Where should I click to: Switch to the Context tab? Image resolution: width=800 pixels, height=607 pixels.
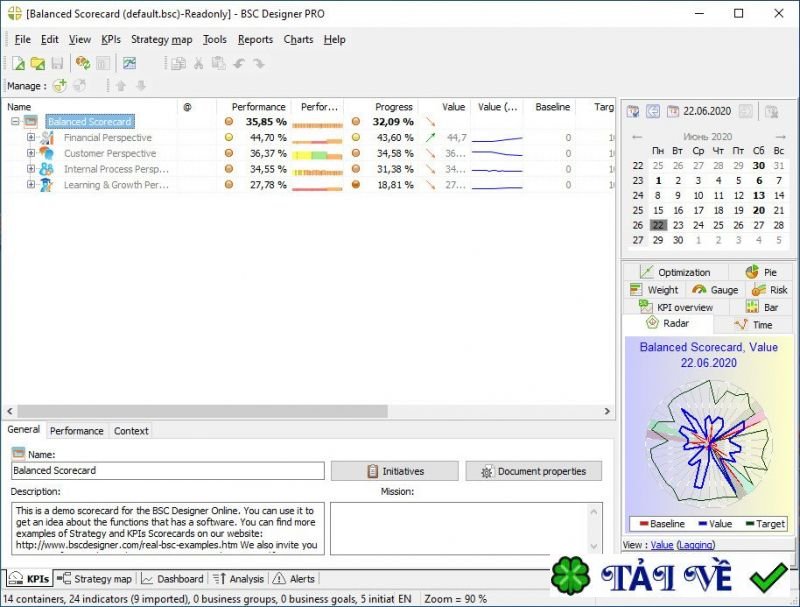click(131, 431)
